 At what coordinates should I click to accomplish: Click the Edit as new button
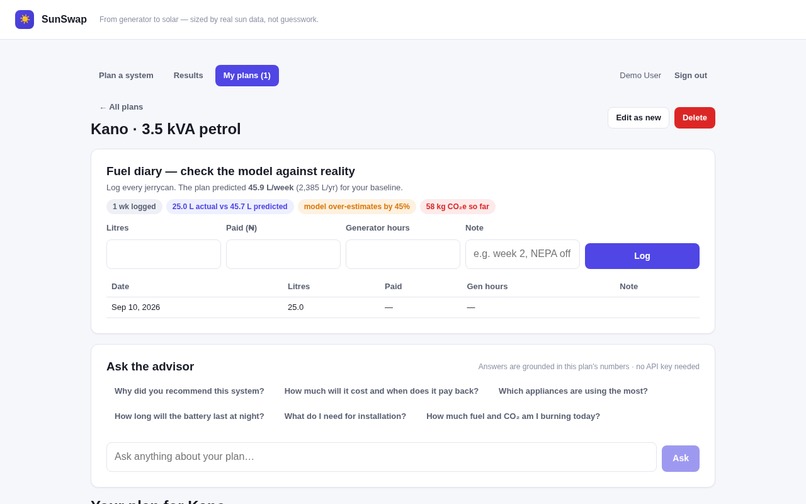(638, 118)
